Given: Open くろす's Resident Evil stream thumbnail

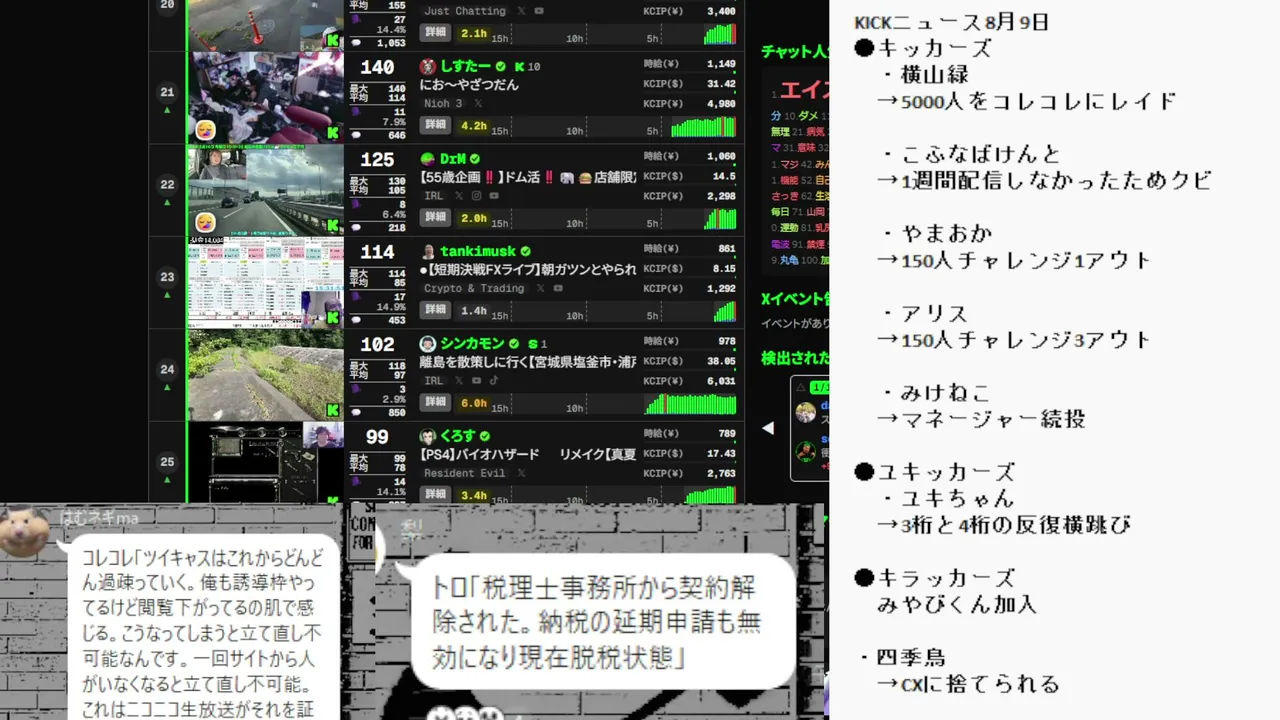Looking at the screenshot, I should pos(266,462).
